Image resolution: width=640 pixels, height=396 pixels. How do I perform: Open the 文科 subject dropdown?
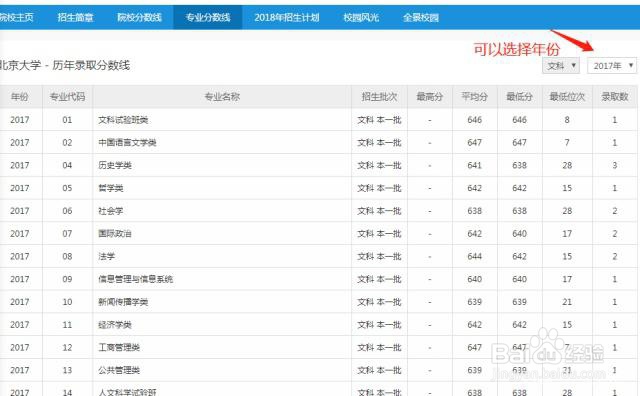[561, 66]
